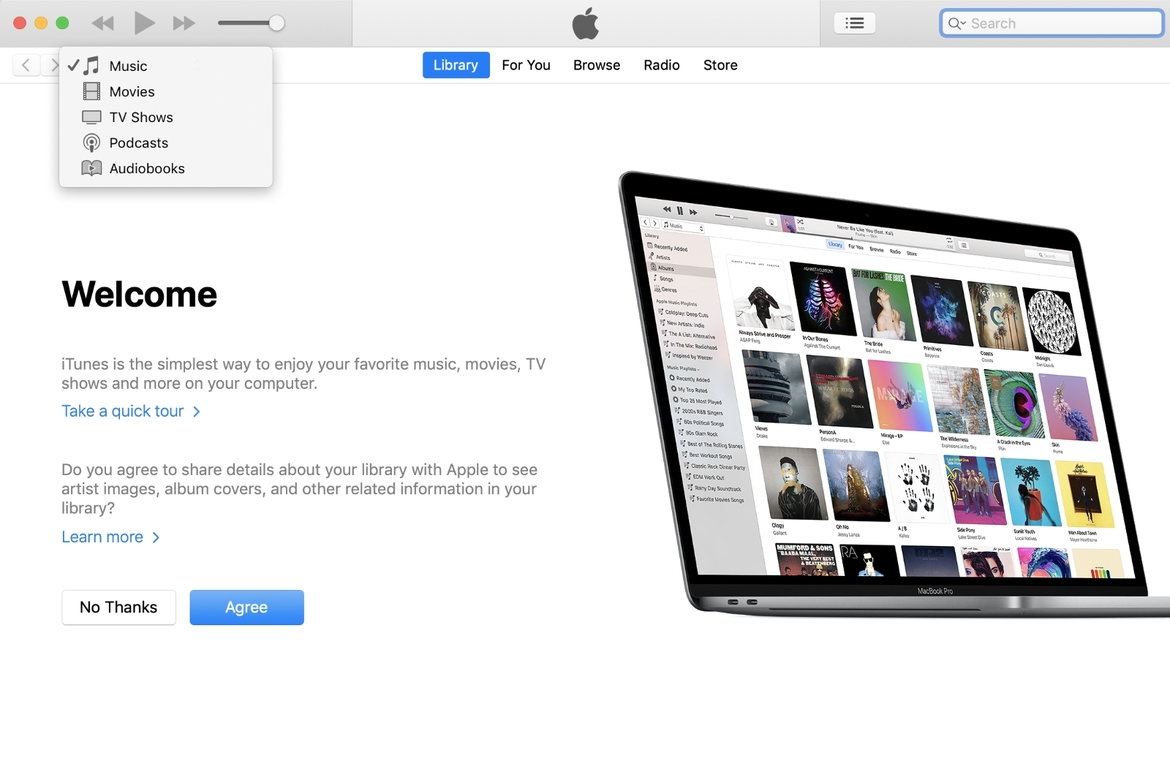Click the yellow minimize window button
Viewport: 1170px width, 769px height.
point(41,23)
